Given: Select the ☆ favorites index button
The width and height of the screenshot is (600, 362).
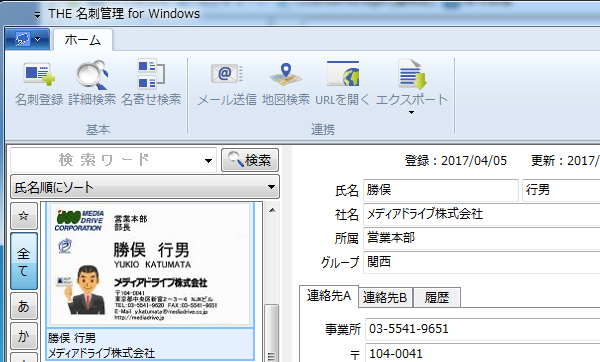Looking at the screenshot, I should [24, 216].
